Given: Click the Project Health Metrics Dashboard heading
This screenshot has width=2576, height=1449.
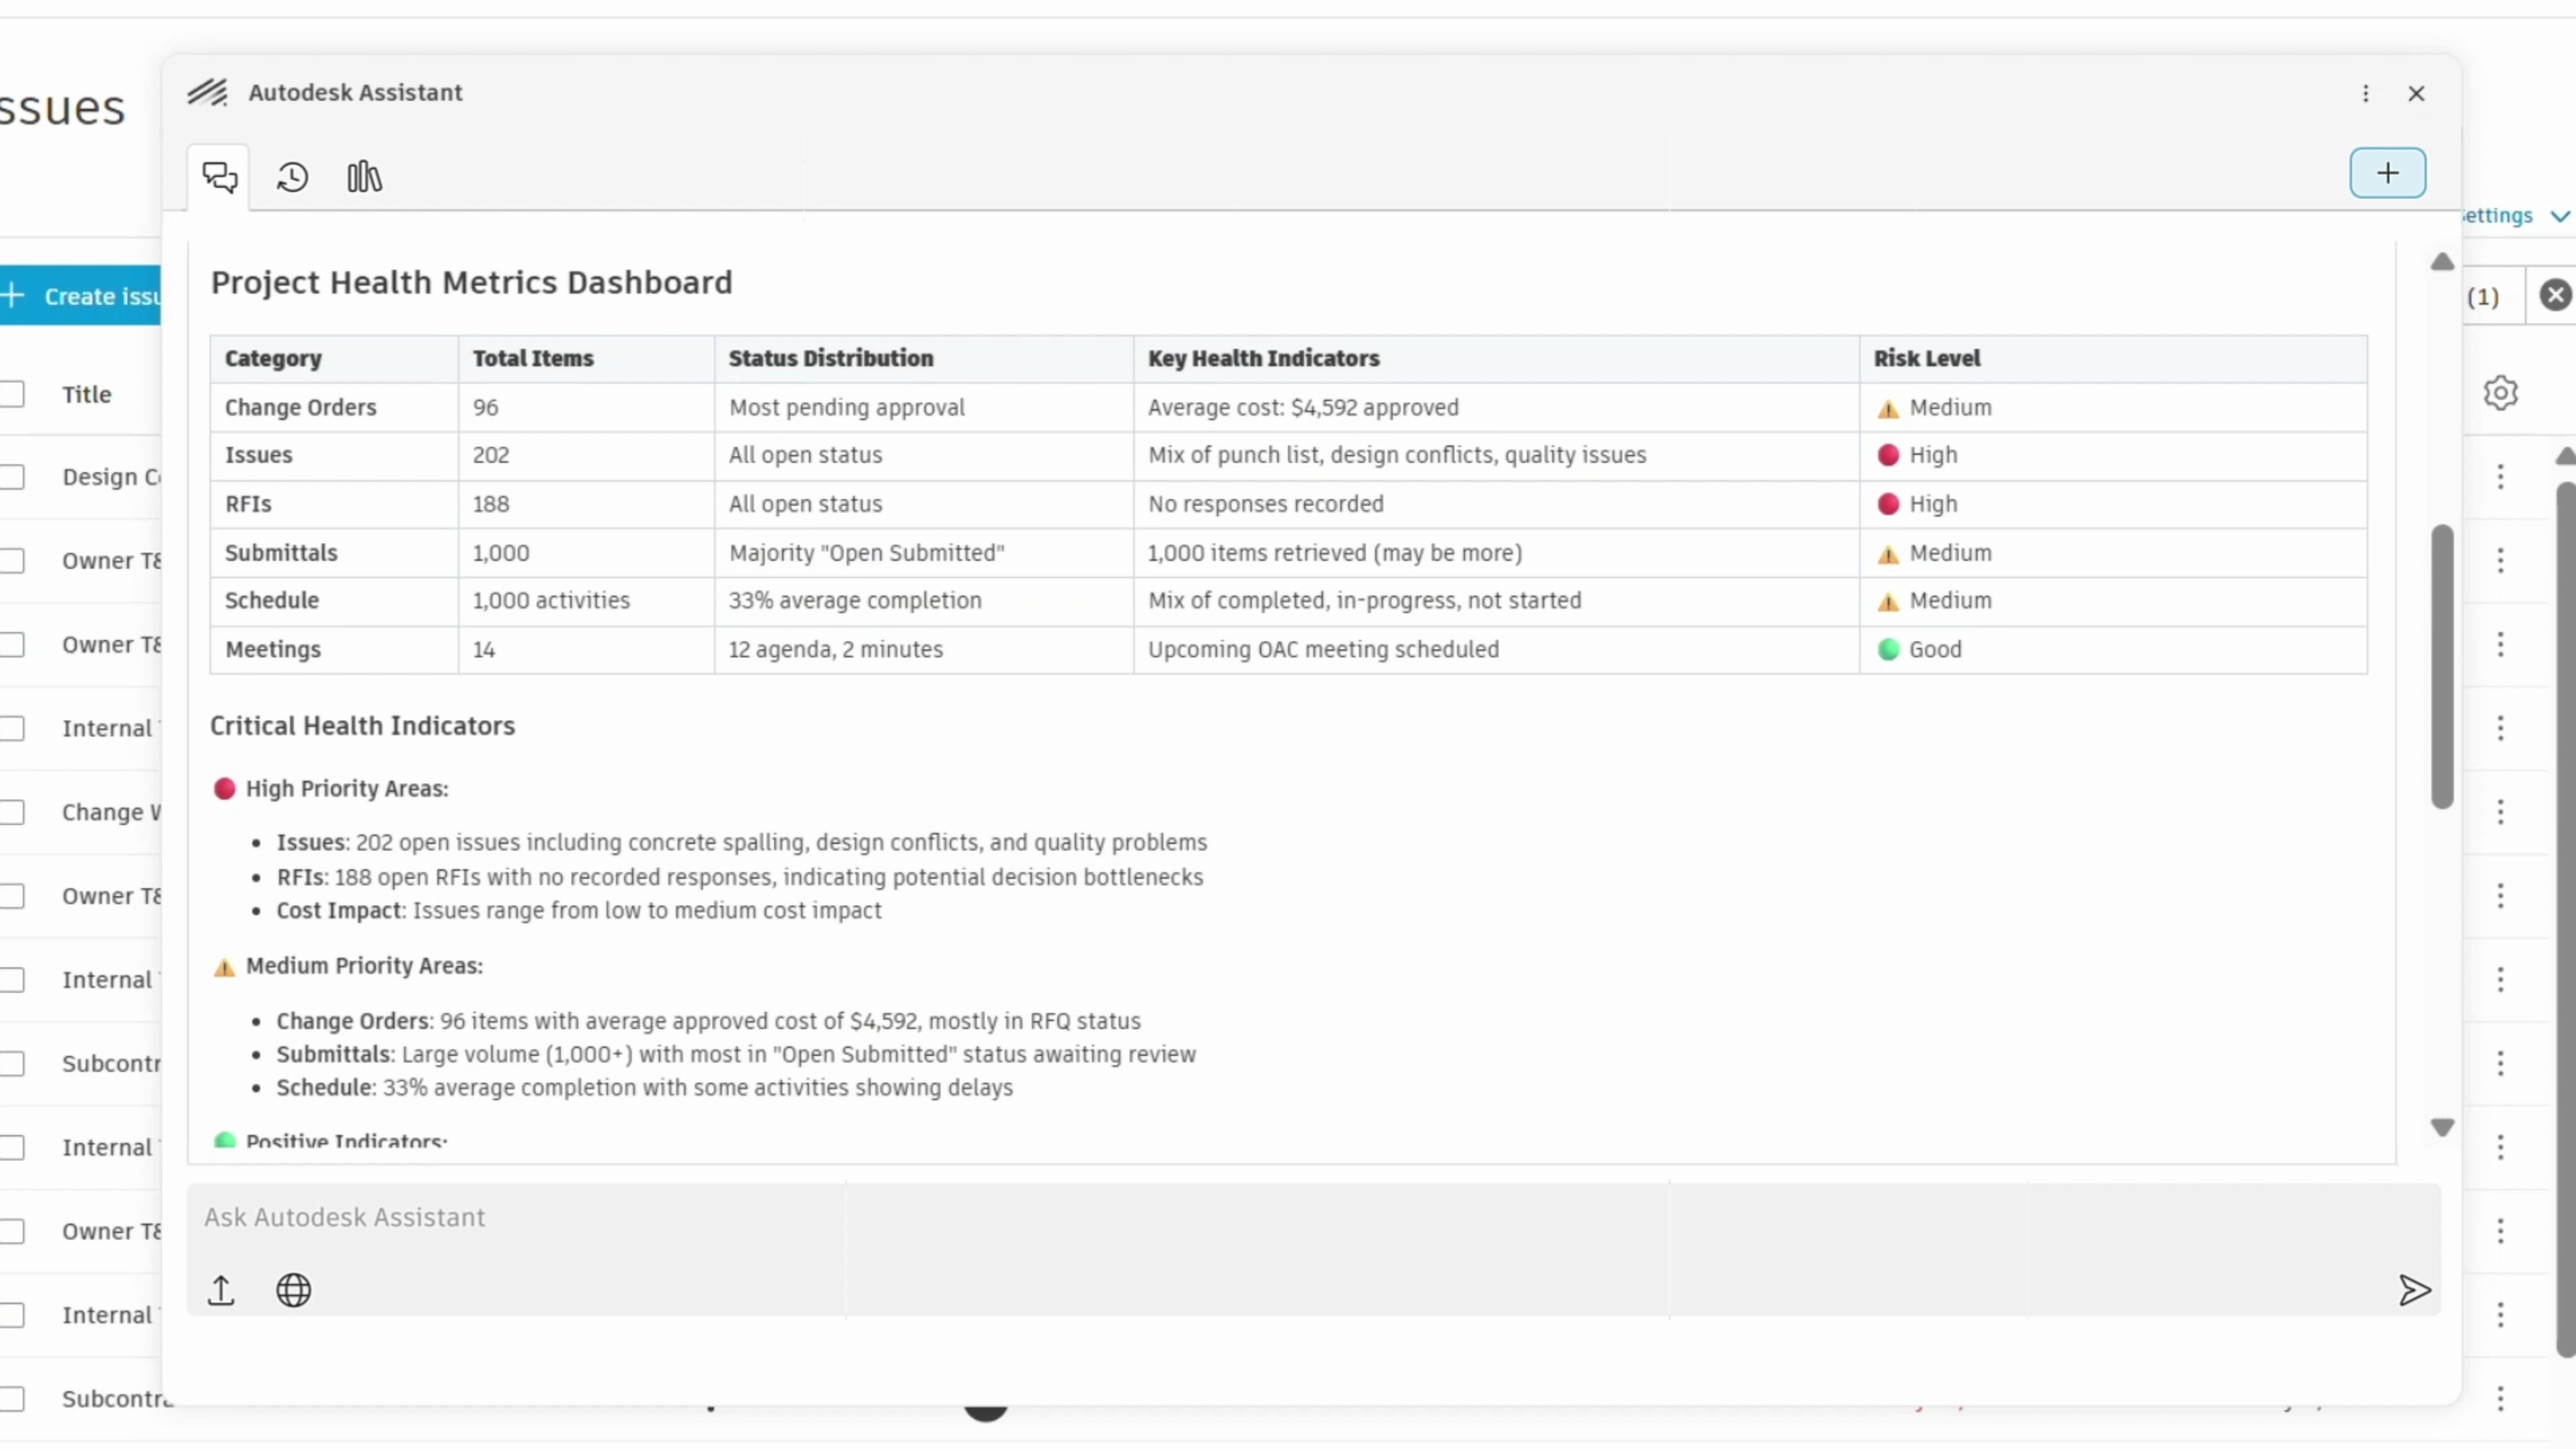Looking at the screenshot, I should pos(471,283).
